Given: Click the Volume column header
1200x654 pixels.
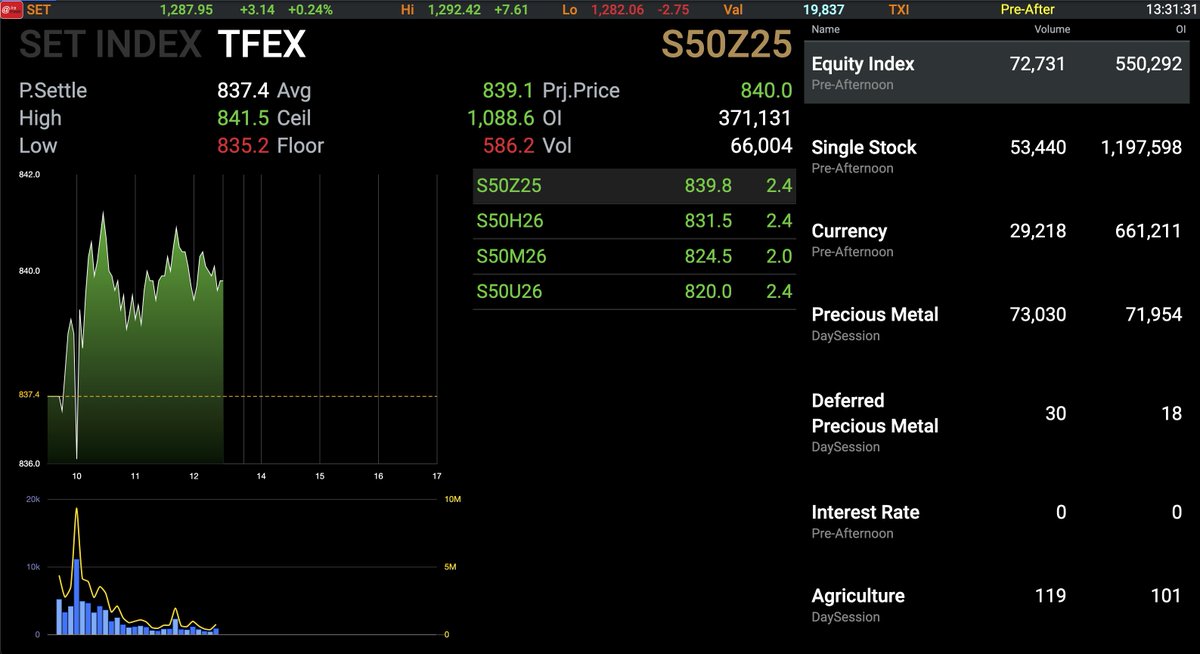Looking at the screenshot, I should coord(1052,30).
